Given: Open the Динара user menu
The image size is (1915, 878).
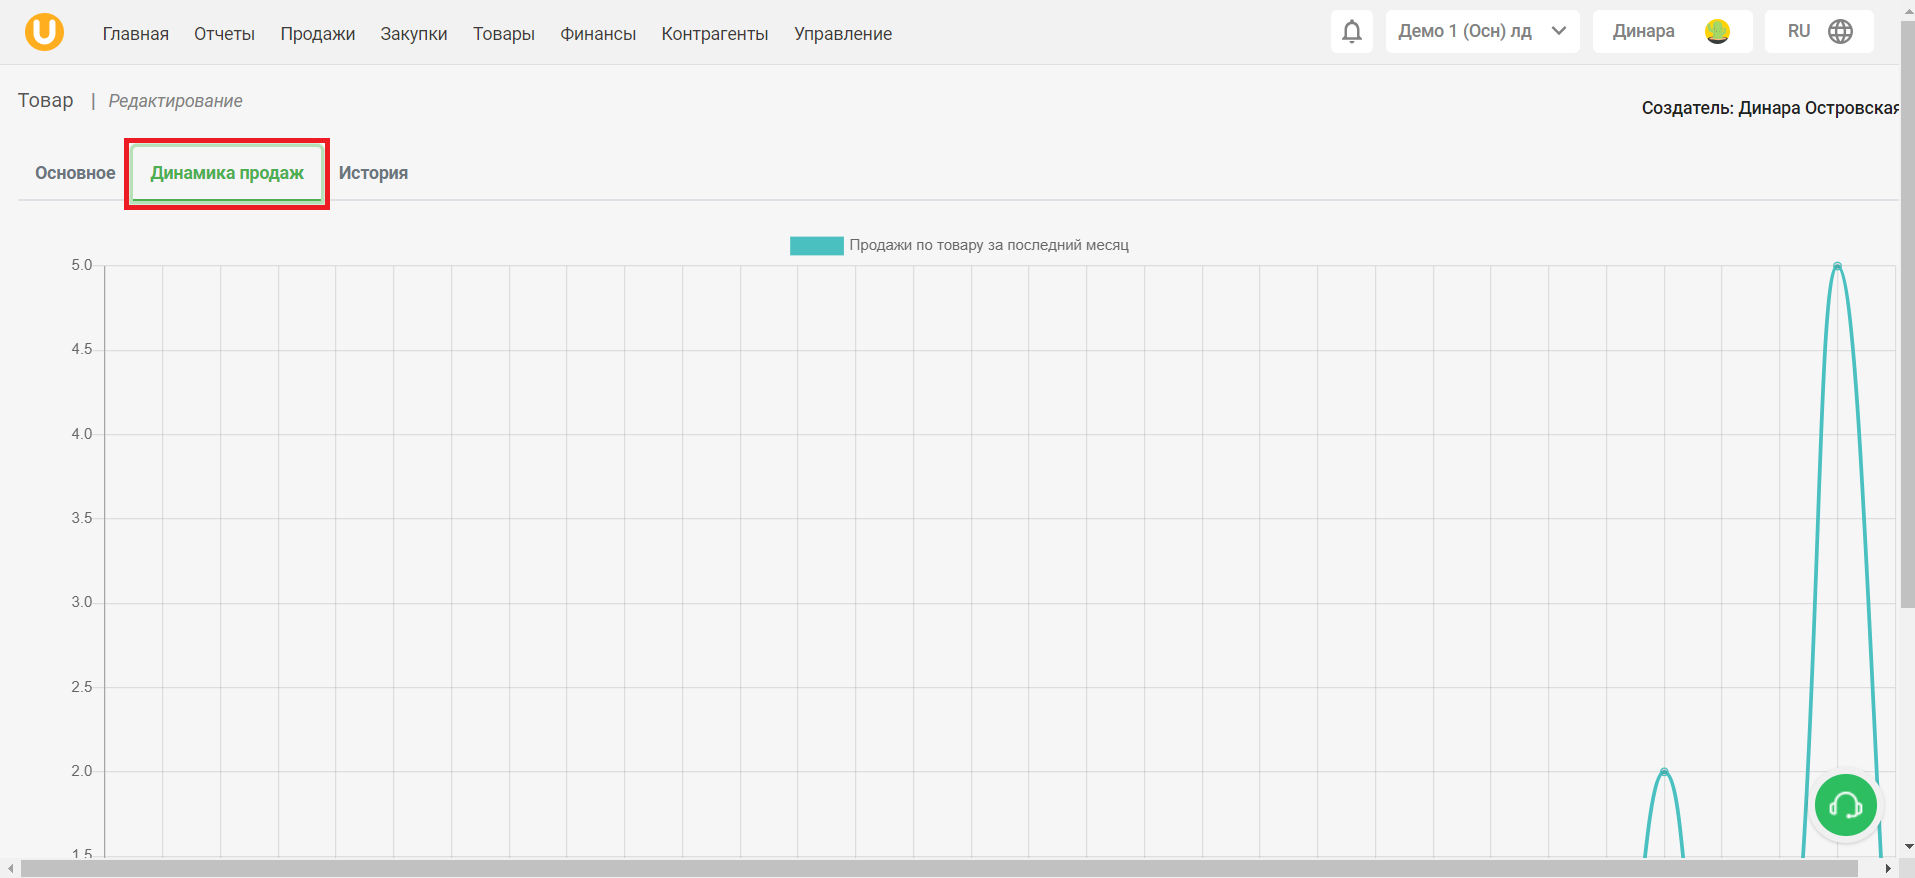Looking at the screenshot, I should [1672, 31].
